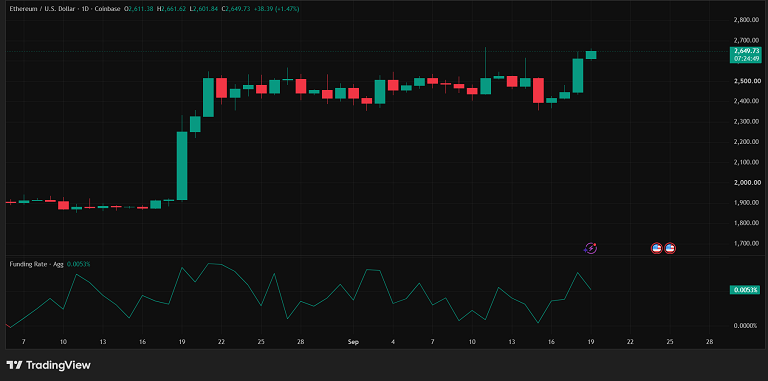768x381 pixels.
Task: Click the 4 date label after Sep
Action: [393, 342]
